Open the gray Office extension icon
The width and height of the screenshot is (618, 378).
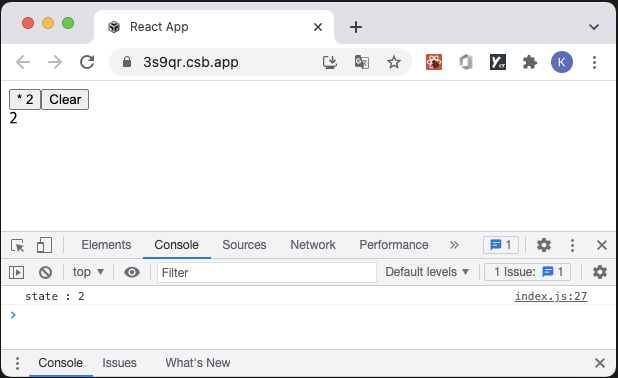click(466, 62)
